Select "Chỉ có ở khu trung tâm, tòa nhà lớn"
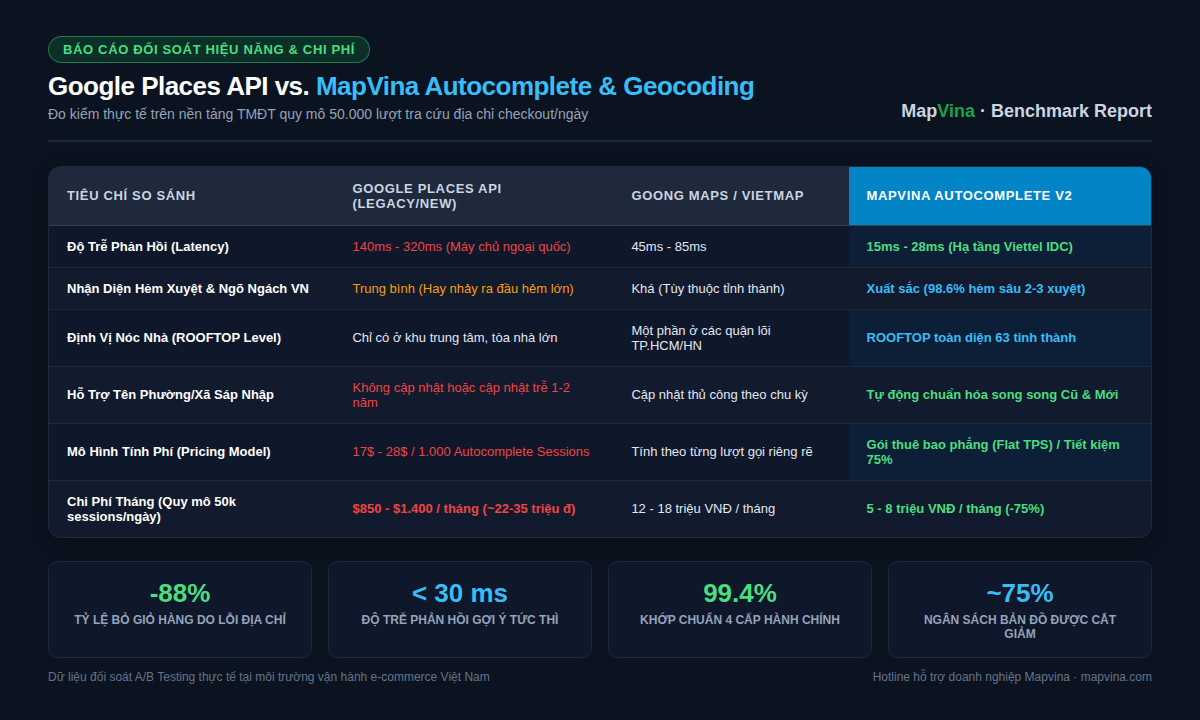Viewport: 1200px width, 720px height. (455, 338)
